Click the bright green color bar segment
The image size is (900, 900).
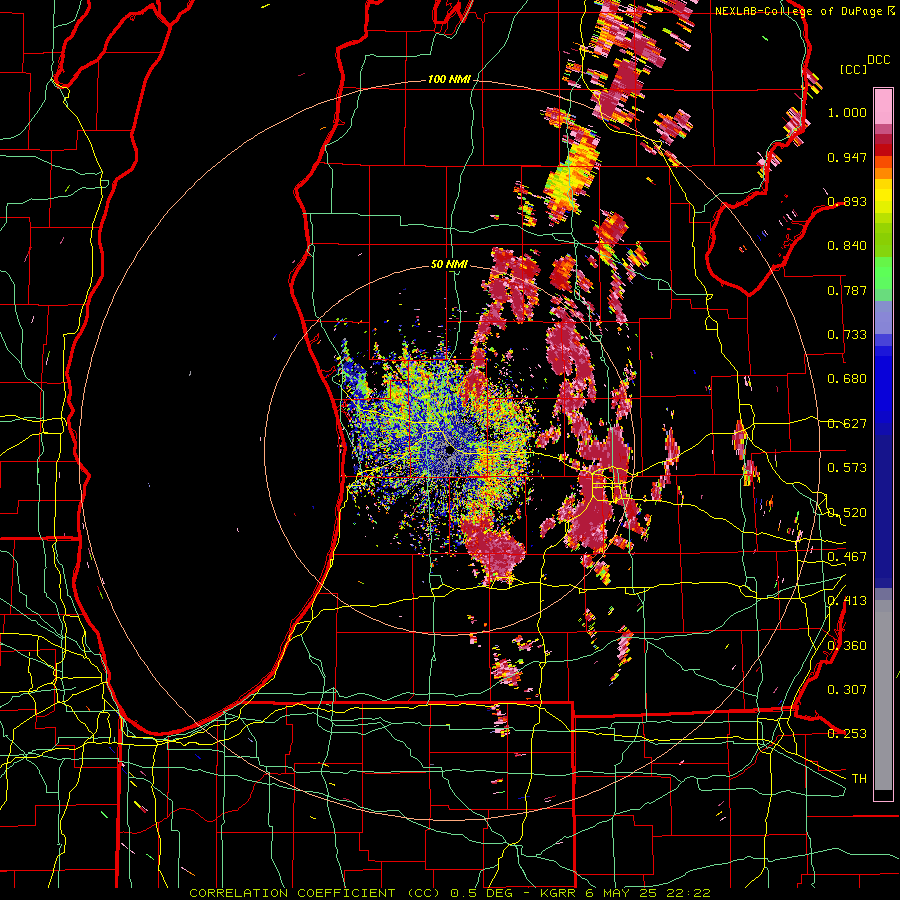(x=883, y=273)
